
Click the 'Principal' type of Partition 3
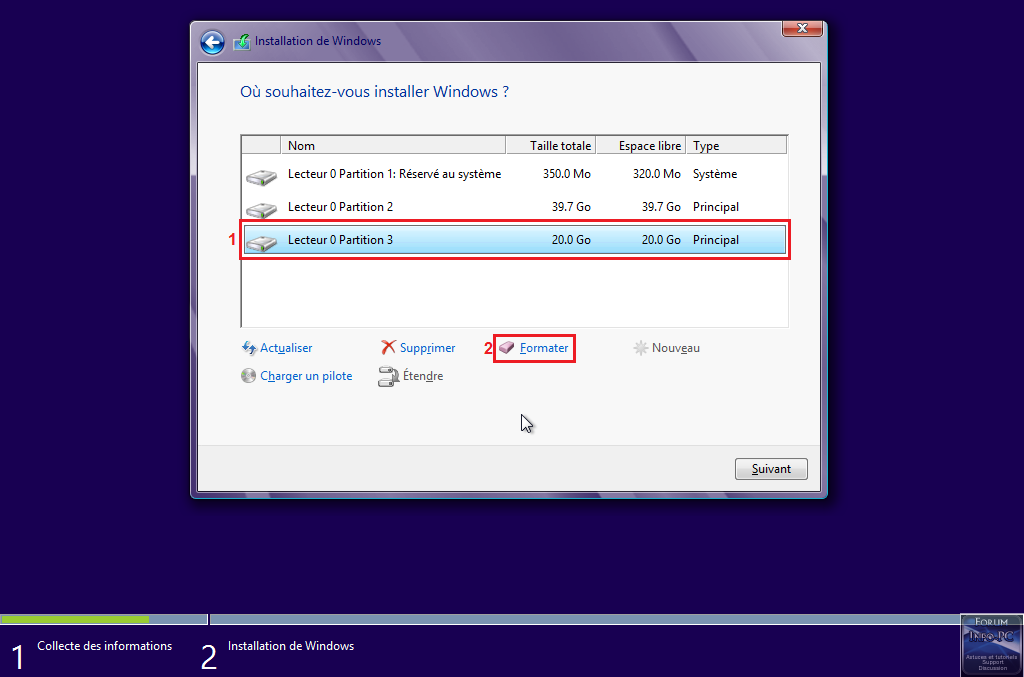coord(716,240)
